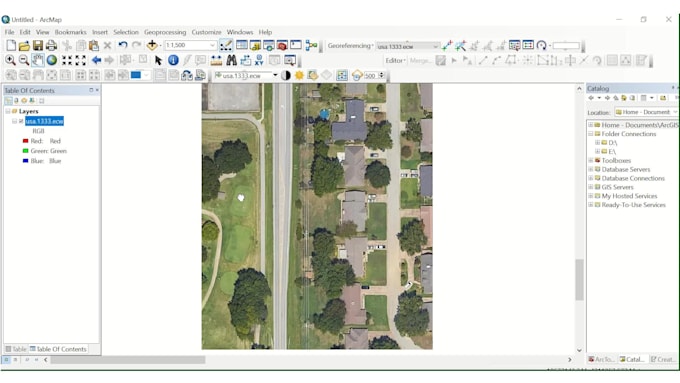Click the New Map File icon

point(11,46)
